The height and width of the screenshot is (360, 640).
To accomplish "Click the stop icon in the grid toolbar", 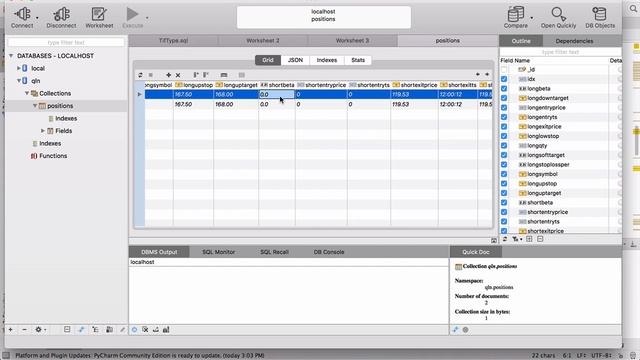I will pos(151,75).
